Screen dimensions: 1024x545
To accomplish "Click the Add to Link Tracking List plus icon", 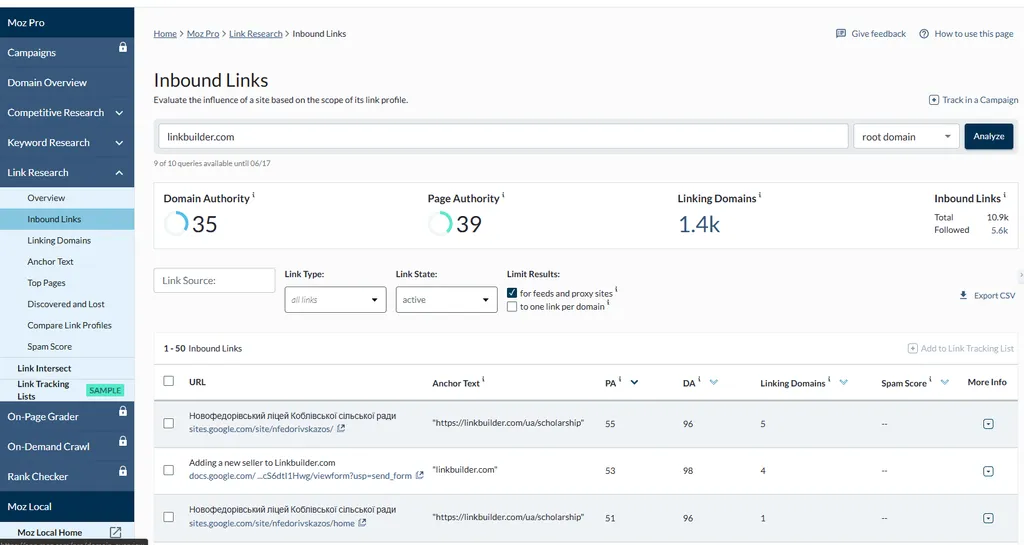I will [x=912, y=349].
